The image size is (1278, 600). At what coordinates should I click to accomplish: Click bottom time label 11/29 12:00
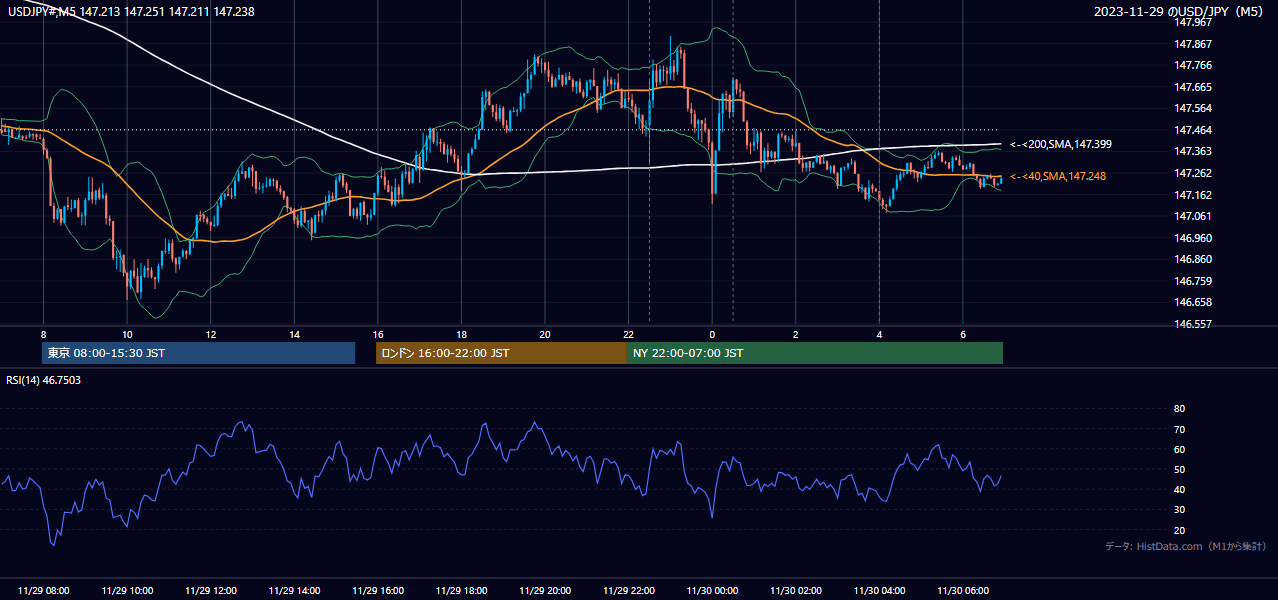(211, 591)
